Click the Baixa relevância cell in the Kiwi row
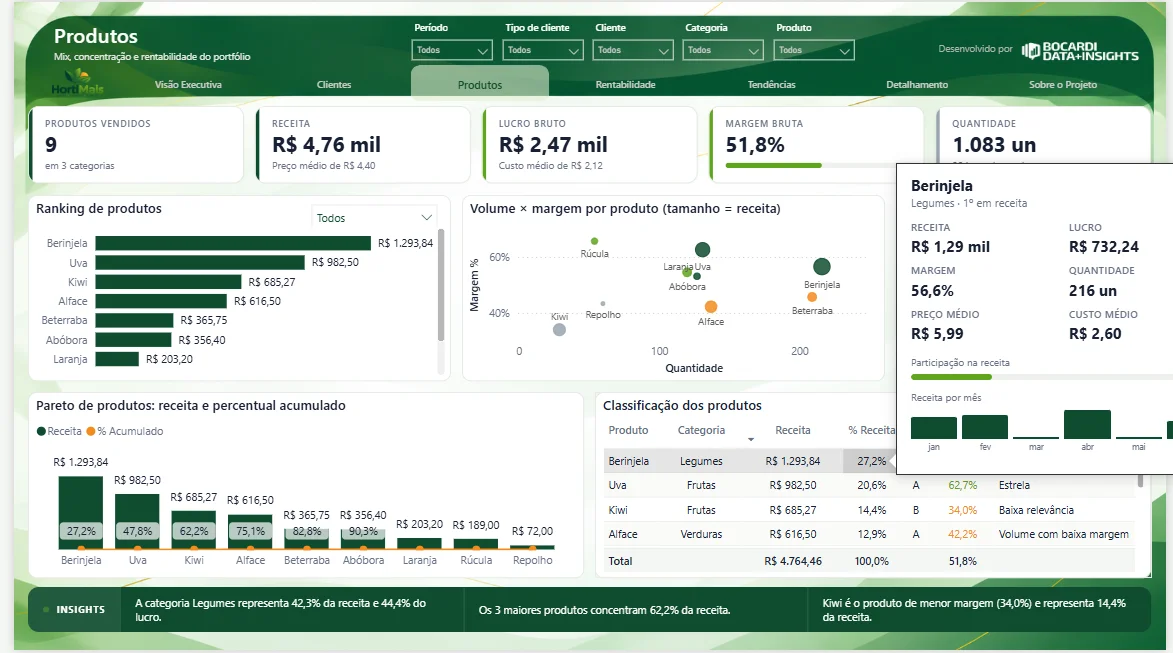This screenshot has width=1173, height=653. pyautogui.click(x=1036, y=510)
